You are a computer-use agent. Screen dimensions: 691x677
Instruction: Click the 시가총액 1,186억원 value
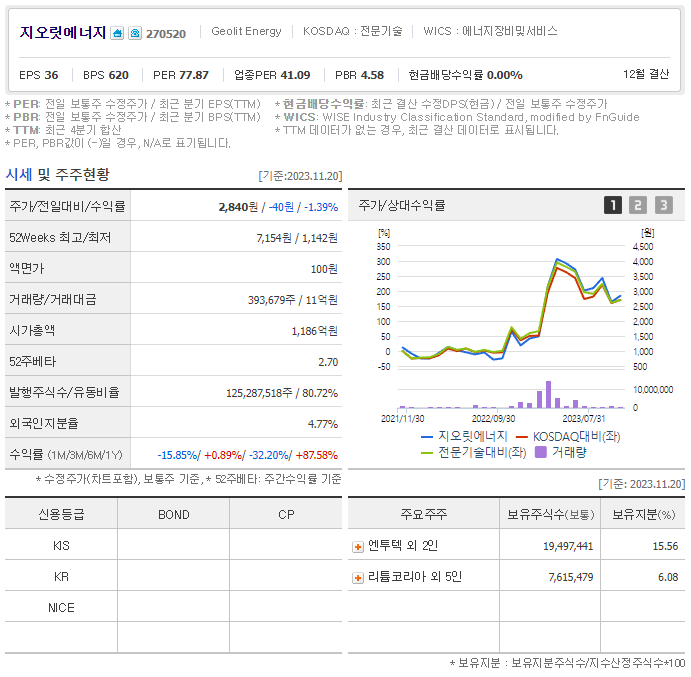click(x=315, y=331)
